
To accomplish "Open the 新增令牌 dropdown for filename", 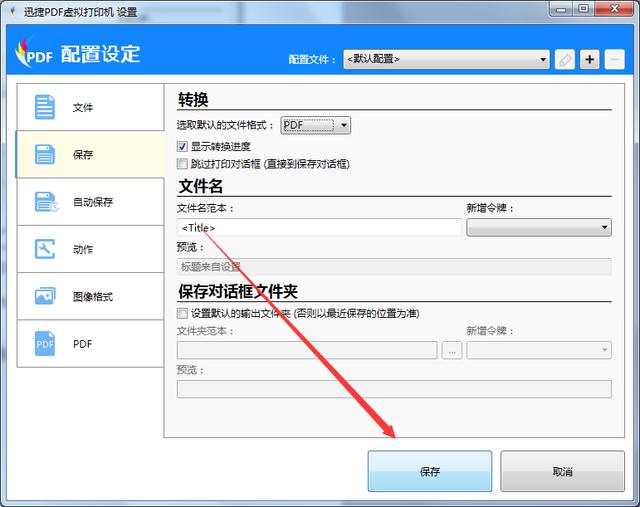I will pyautogui.click(x=538, y=228).
